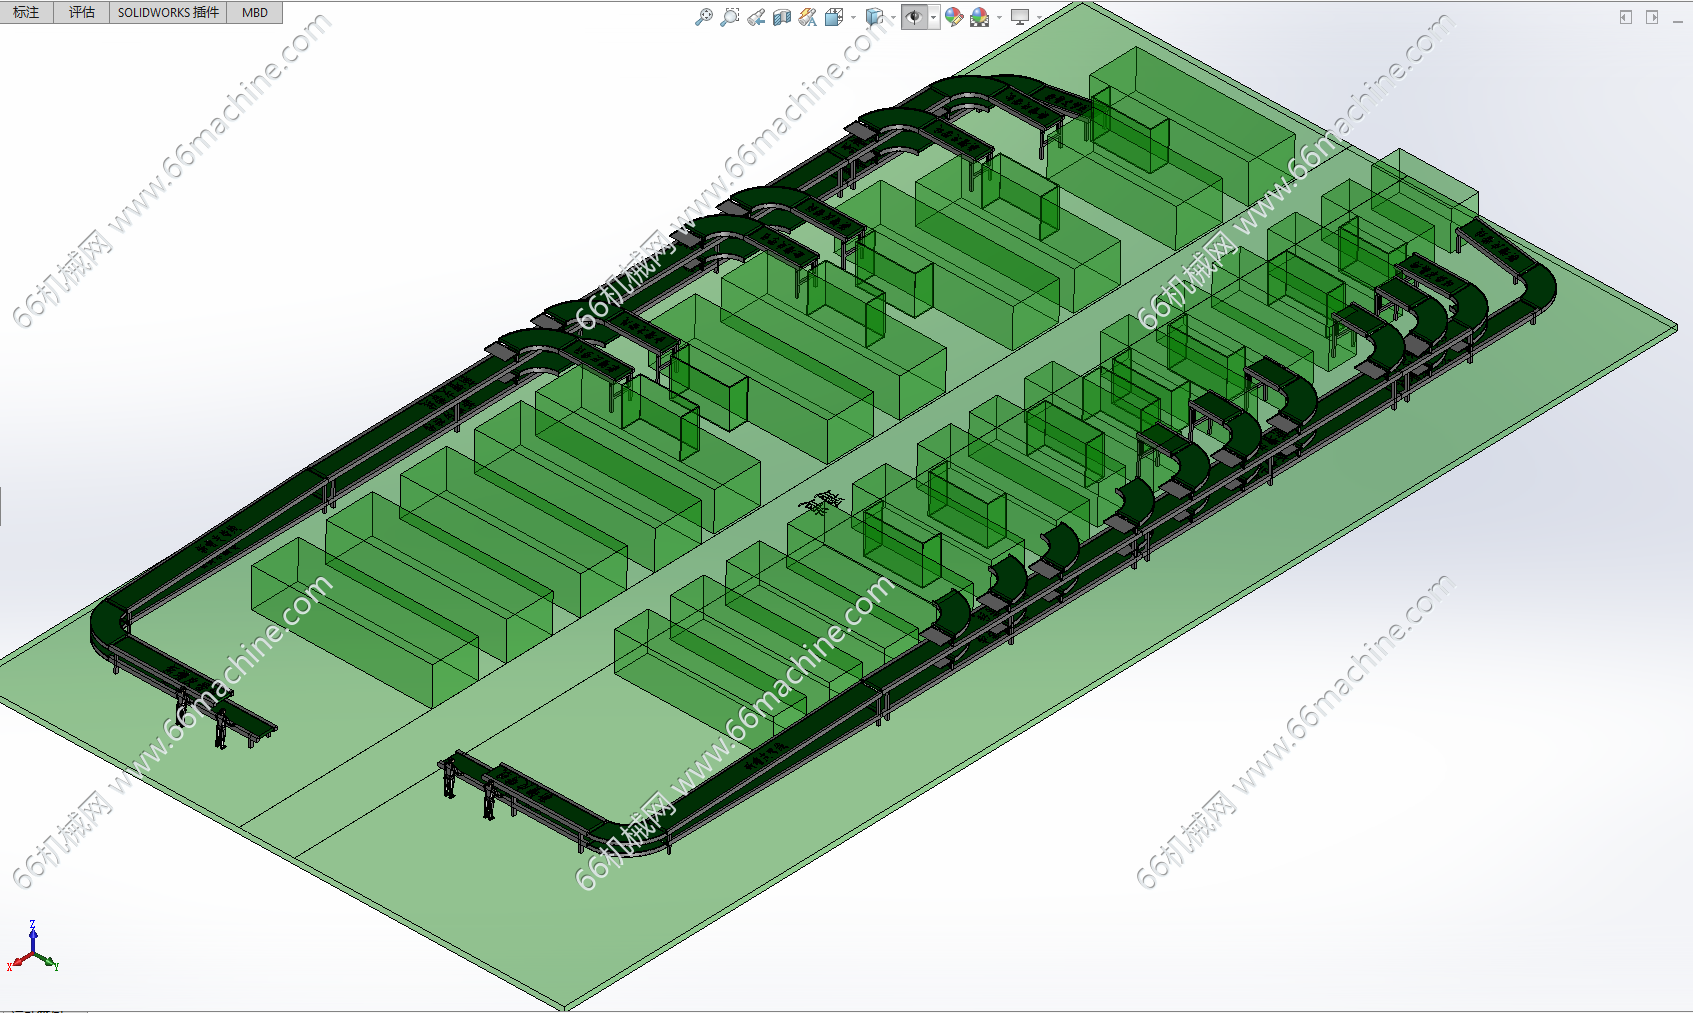
Task: Open the Edit Appearance tool
Action: point(954,17)
